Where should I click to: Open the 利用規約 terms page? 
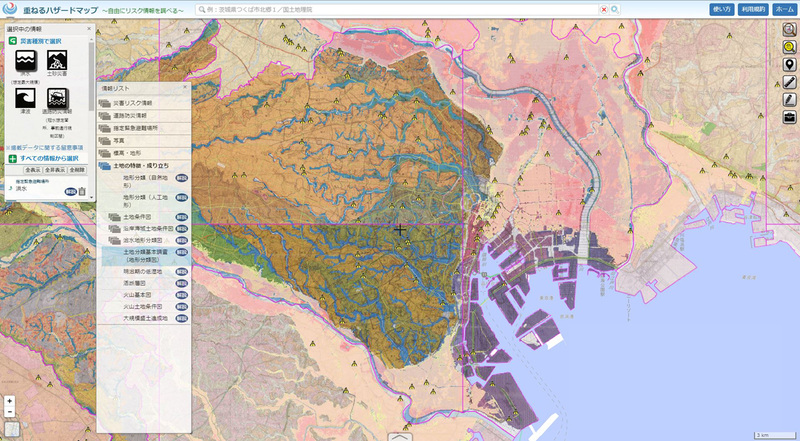pyautogui.click(x=753, y=10)
